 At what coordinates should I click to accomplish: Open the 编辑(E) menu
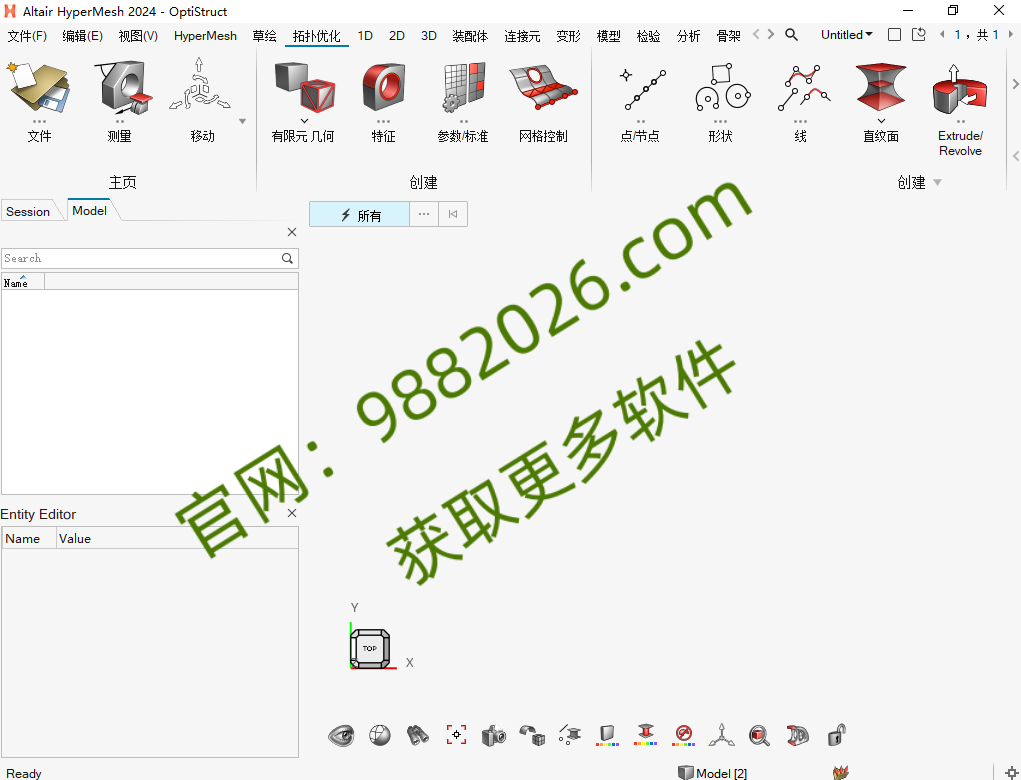pos(82,36)
